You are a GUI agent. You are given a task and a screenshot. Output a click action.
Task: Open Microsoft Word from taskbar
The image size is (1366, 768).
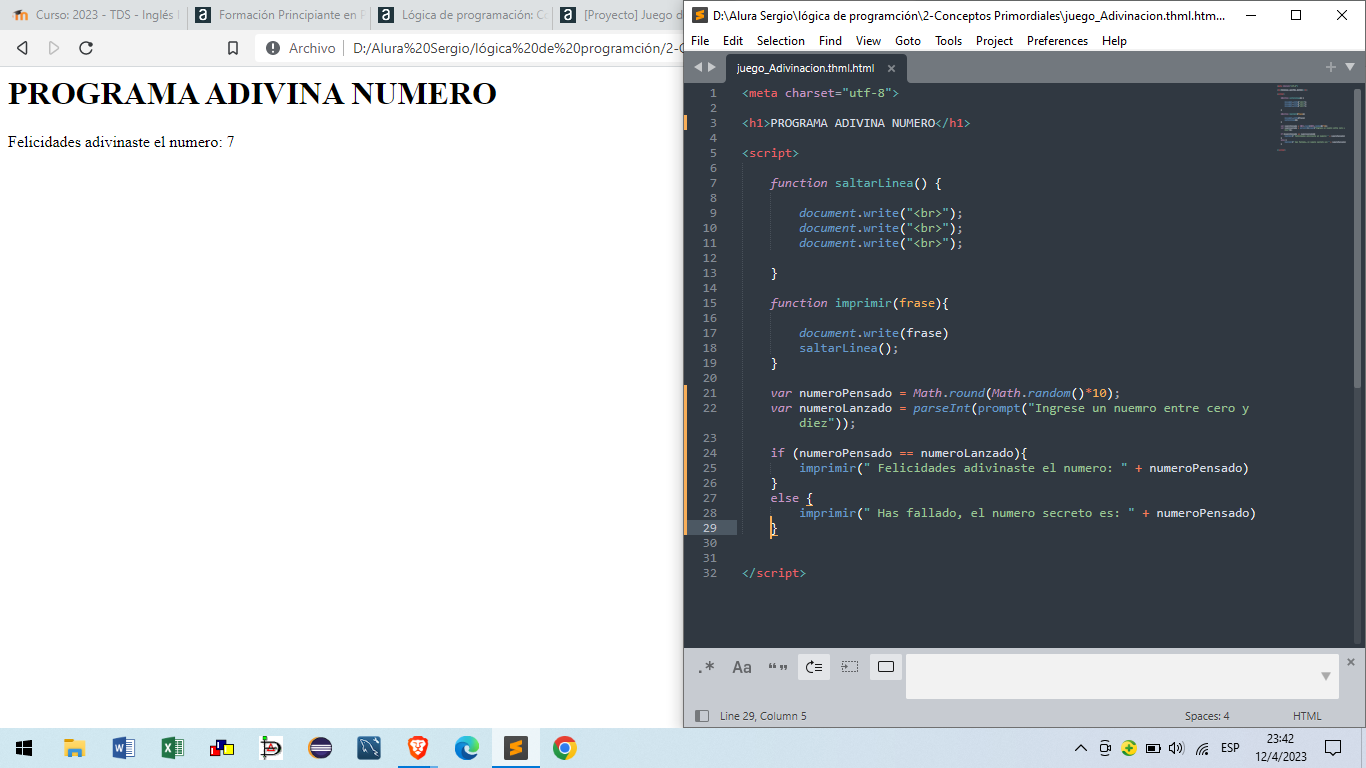pos(123,748)
